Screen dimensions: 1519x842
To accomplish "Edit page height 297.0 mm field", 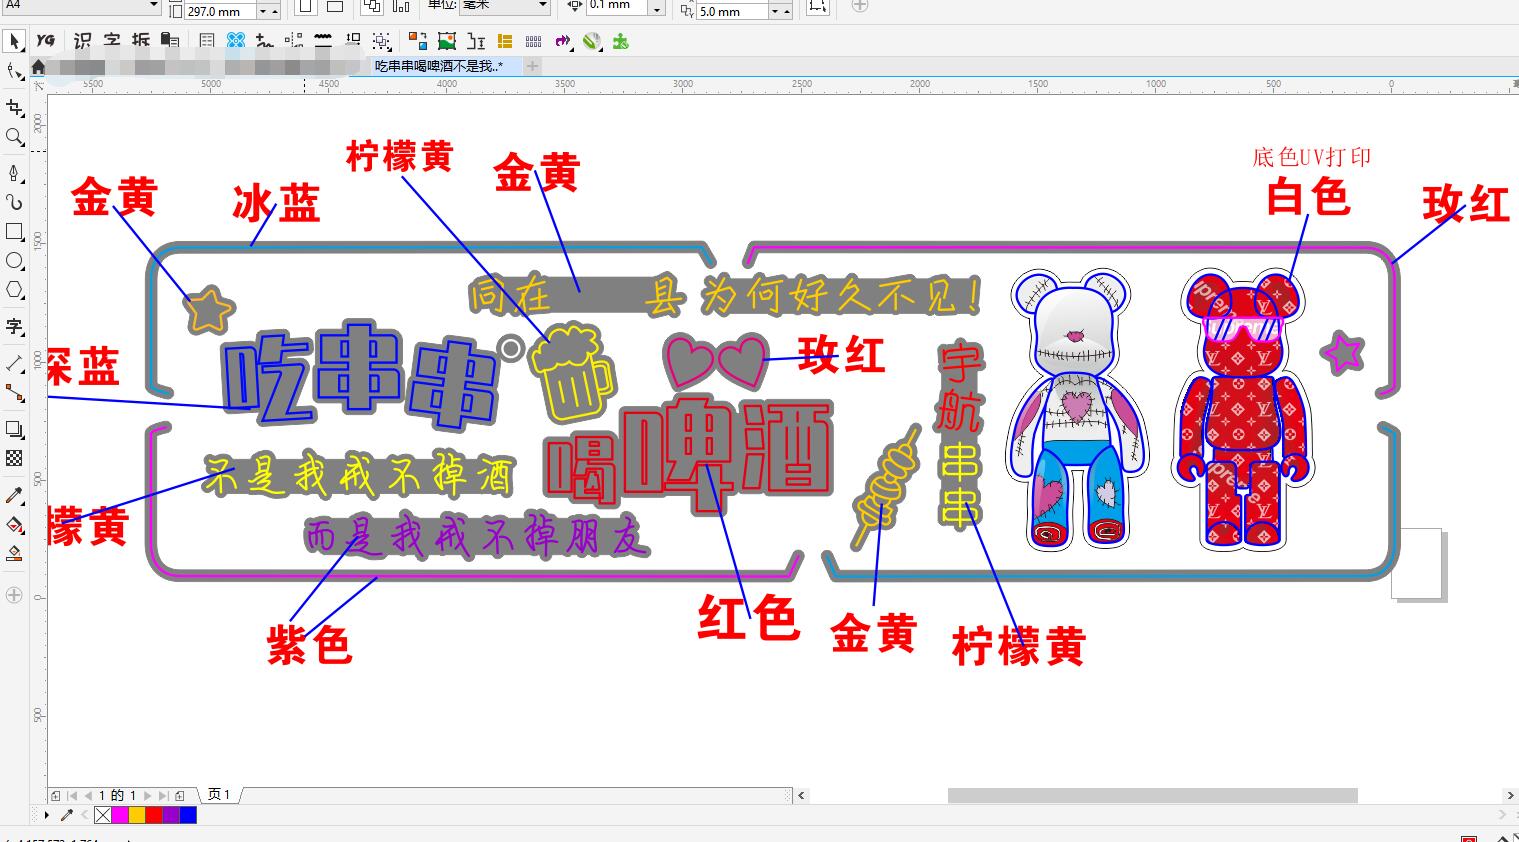I will coord(221,12).
